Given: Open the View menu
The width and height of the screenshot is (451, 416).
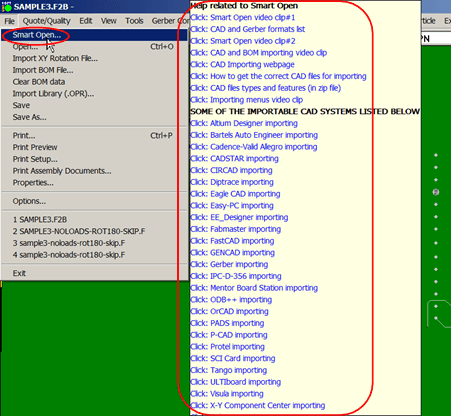Looking at the screenshot, I should point(109,21).
